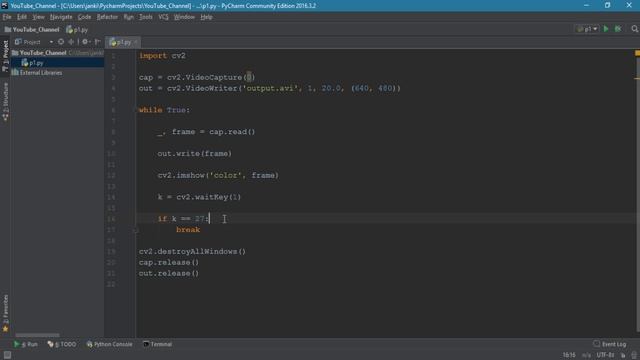Place cursor on 'import cv2' line

coord(162,56)
